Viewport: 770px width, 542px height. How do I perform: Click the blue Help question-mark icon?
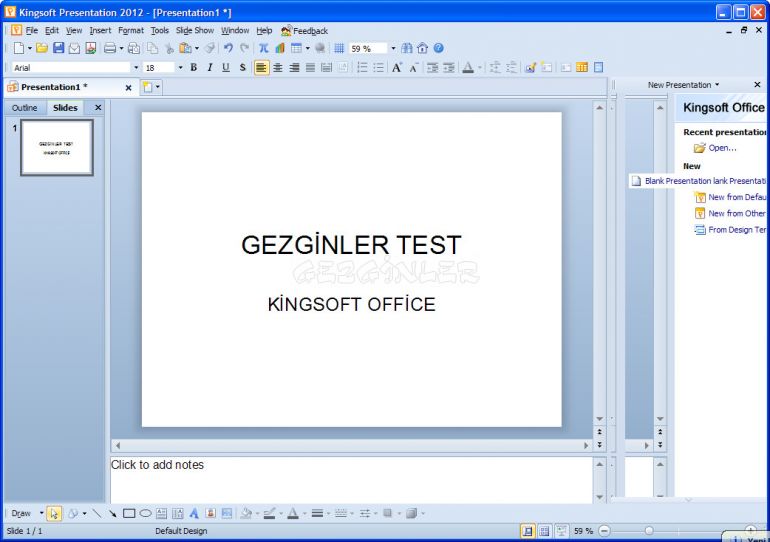(439, 48)
